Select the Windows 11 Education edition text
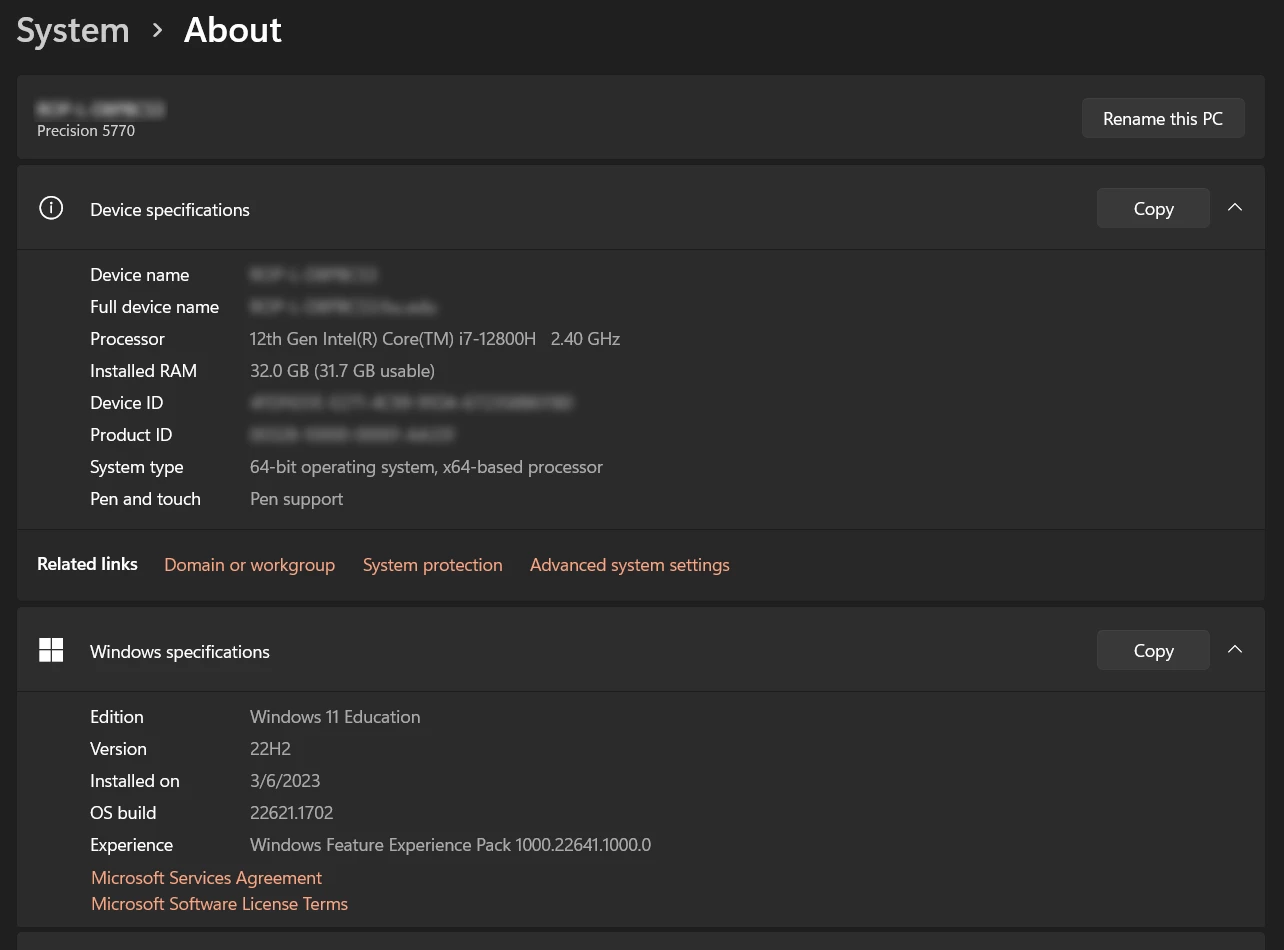Viewport: 1284px width, 950px height. pos(335,717)
